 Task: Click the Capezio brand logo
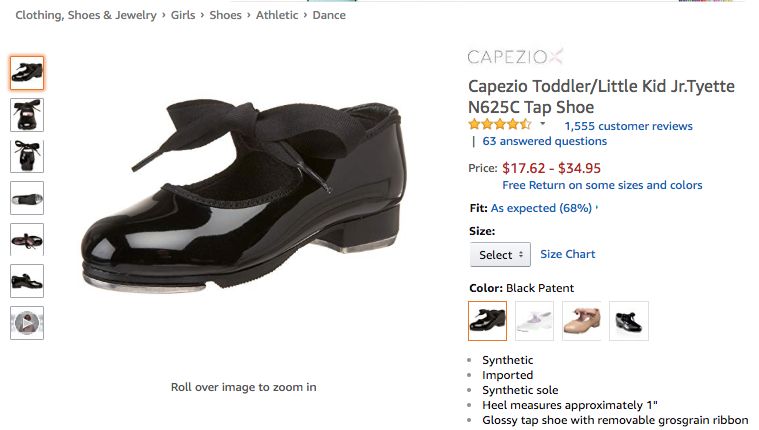click(x=515, y=56)
